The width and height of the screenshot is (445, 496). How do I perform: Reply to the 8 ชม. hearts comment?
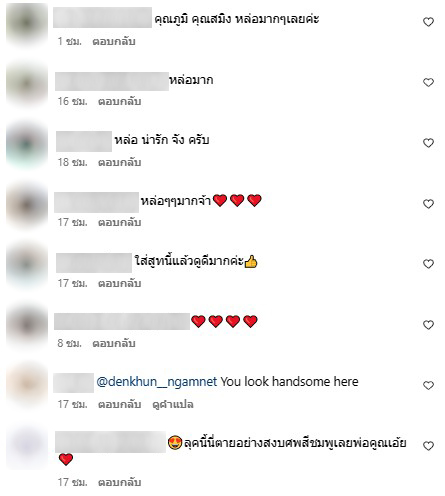click(114, 343)
